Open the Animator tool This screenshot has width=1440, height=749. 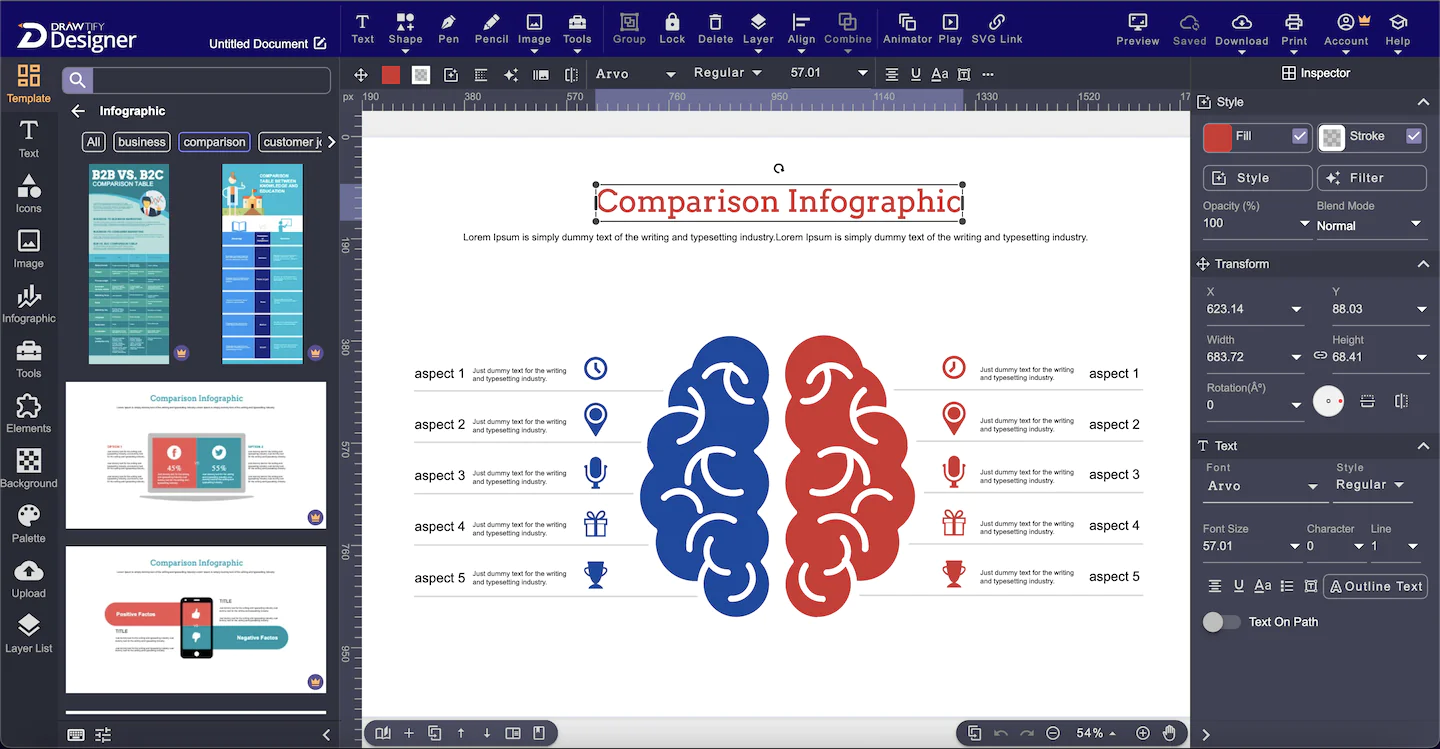[907, 28]
